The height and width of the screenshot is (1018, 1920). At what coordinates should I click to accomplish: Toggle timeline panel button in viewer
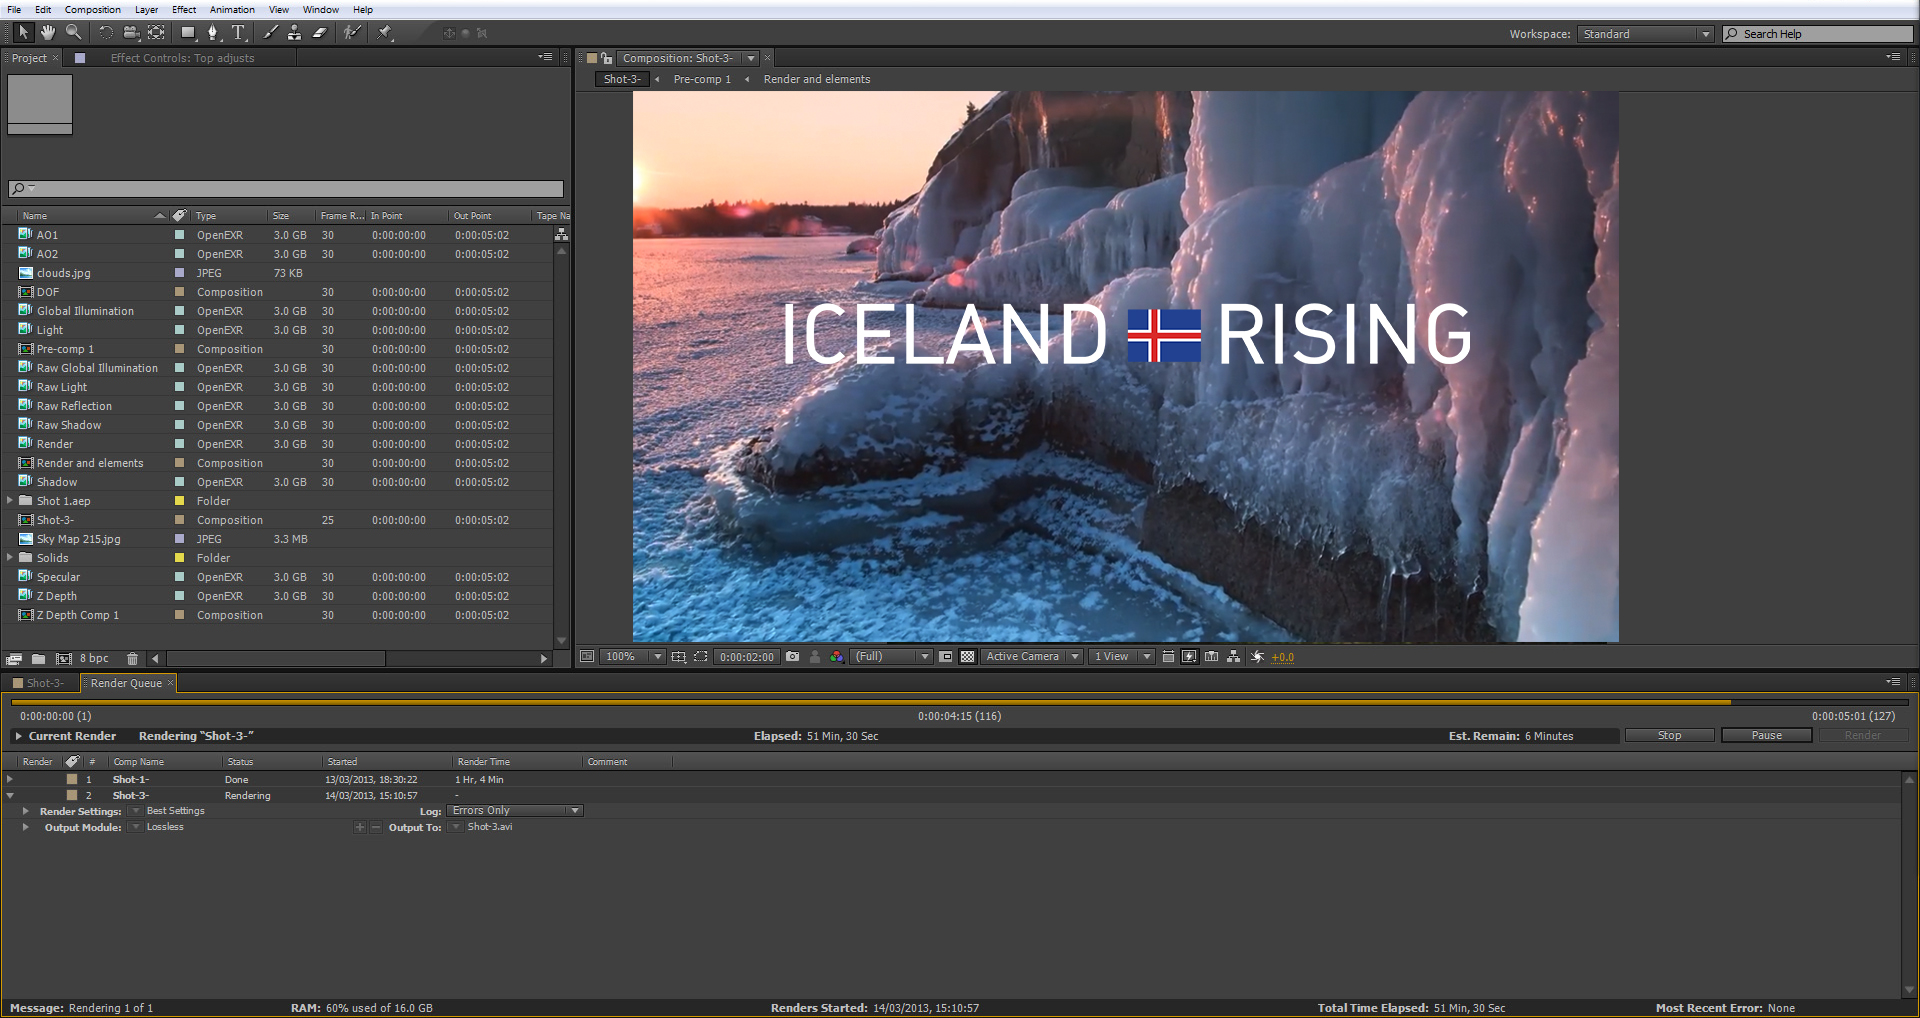1212,657
